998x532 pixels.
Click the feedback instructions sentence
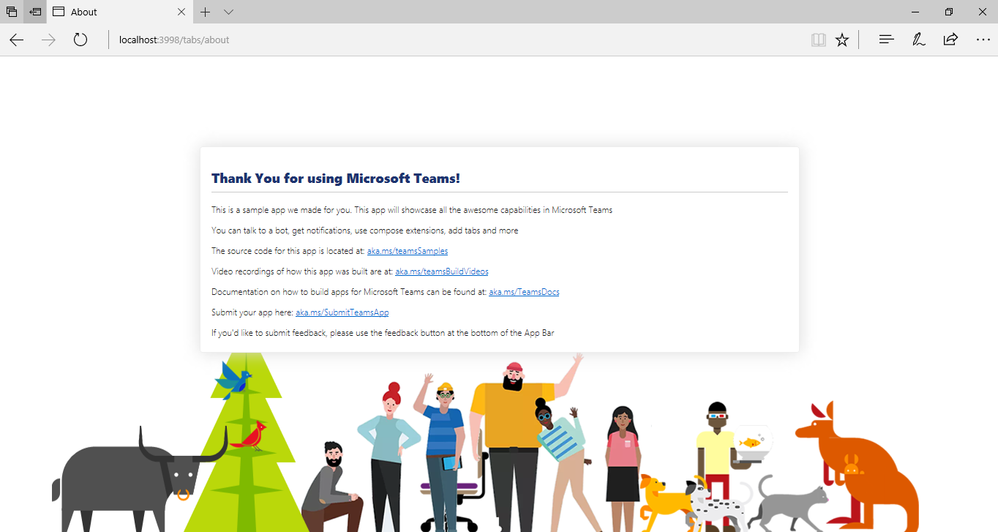(x=383, y=332)
